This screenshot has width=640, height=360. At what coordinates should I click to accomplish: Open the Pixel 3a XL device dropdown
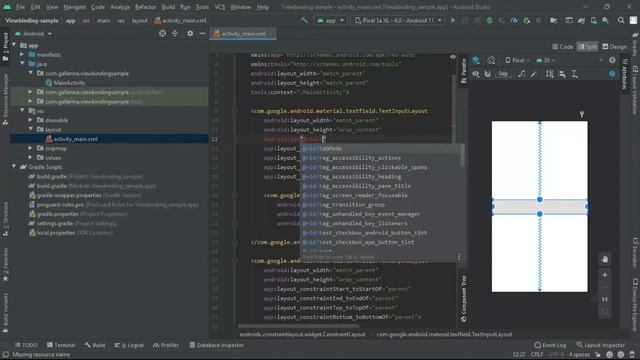pos(398,20)
